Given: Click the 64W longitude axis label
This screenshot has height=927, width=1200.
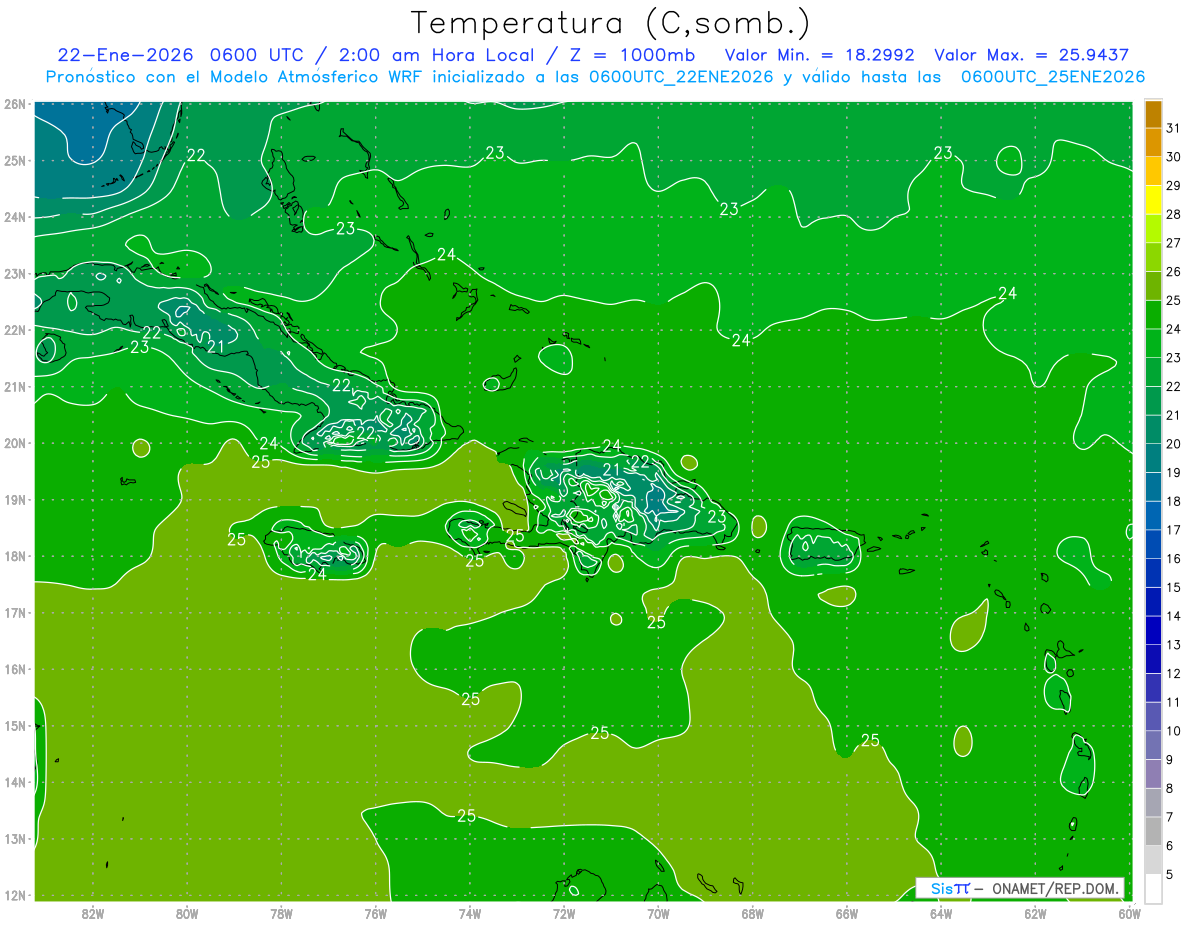Looking at the screenshot, I should point(941,913).
